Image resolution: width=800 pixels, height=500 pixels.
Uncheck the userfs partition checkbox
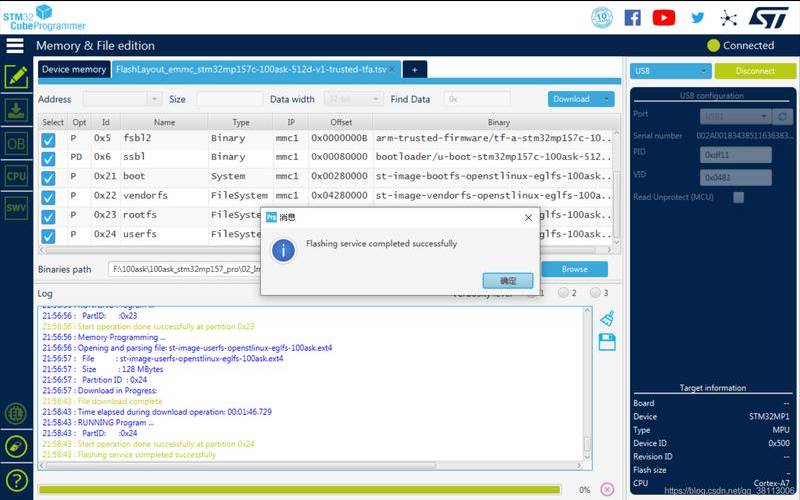pos(48,236)
